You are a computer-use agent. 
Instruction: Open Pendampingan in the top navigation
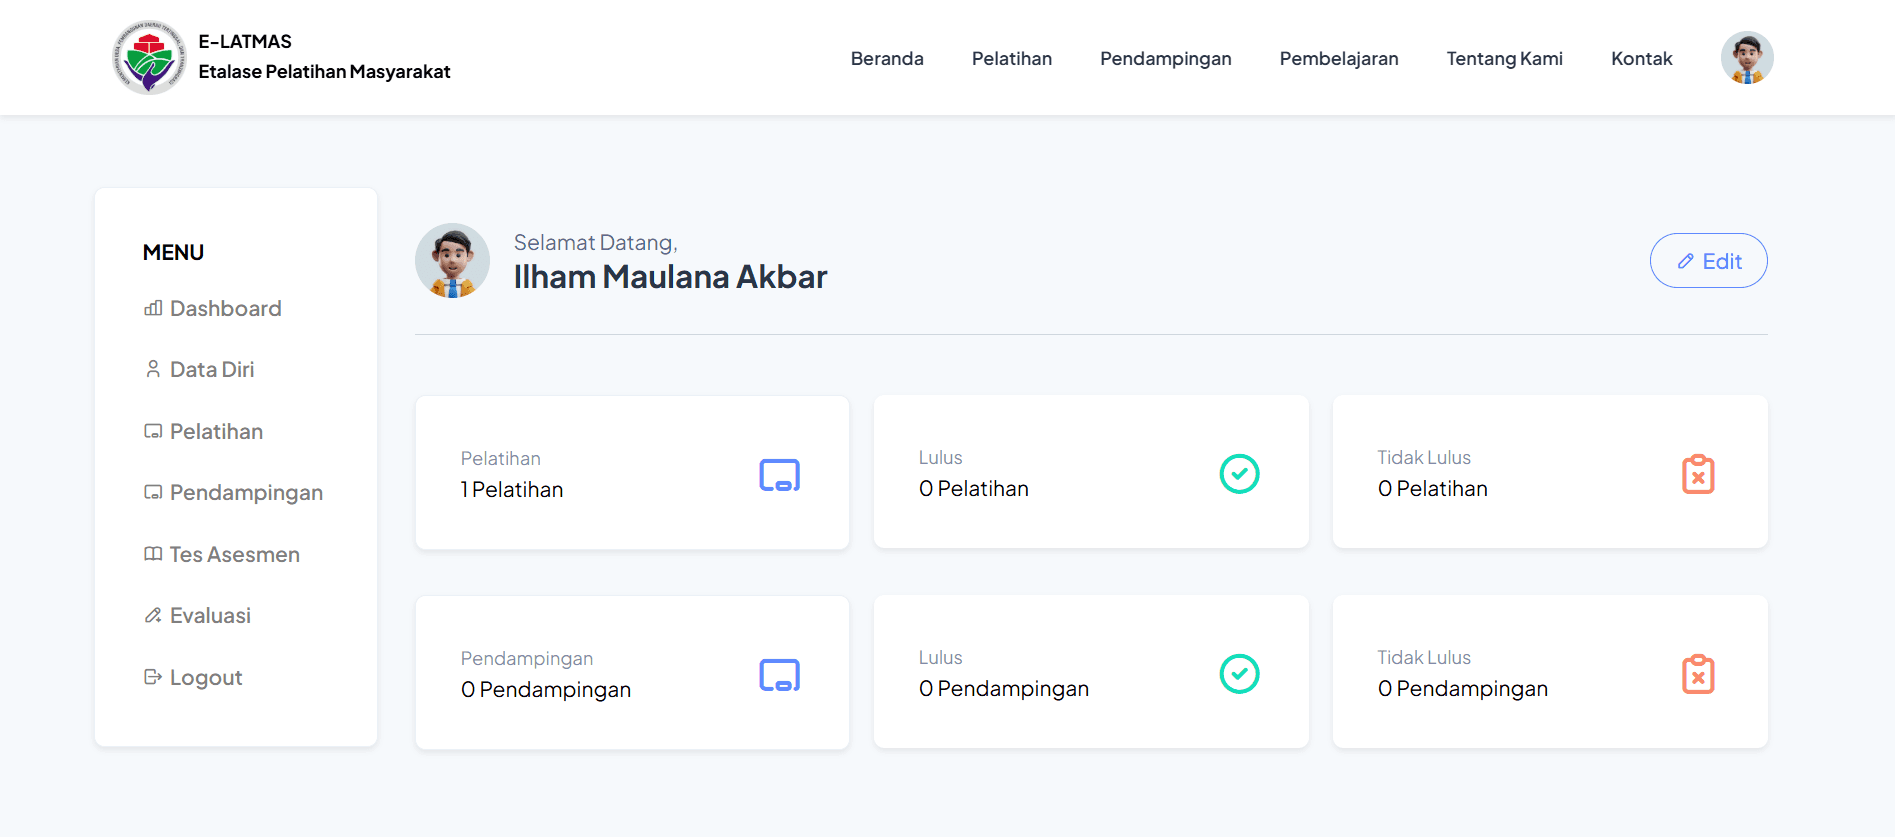[1166, 58]
